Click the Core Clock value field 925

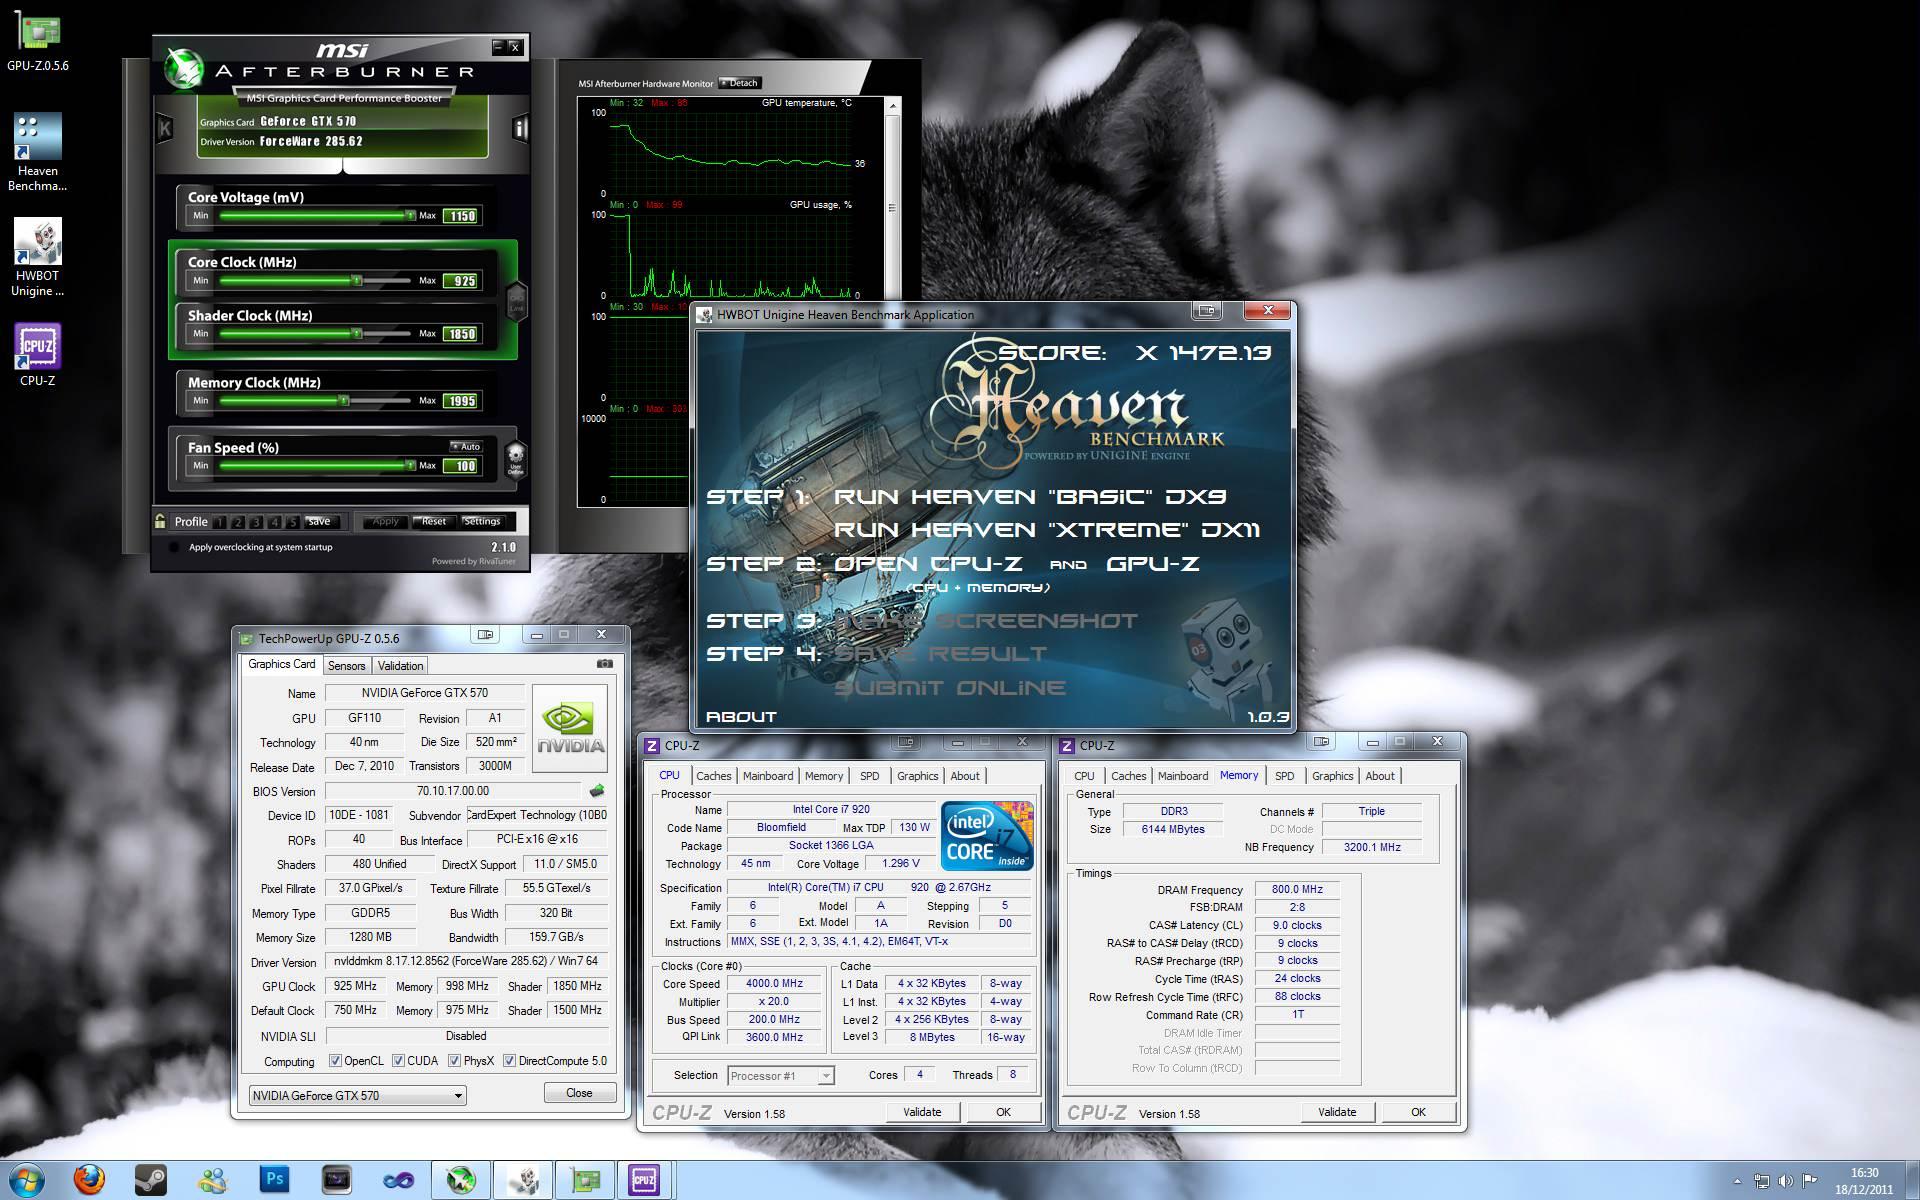462,281
